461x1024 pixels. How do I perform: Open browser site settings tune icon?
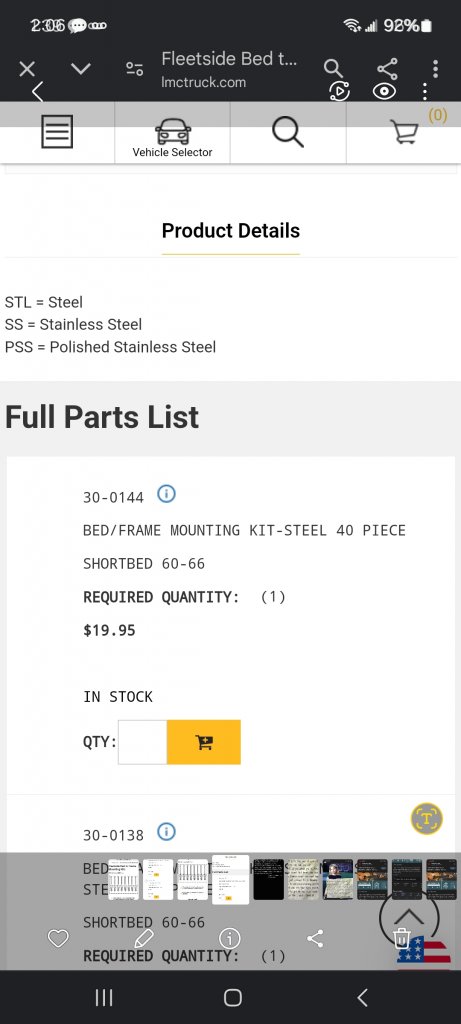click(x=135, y=69)
